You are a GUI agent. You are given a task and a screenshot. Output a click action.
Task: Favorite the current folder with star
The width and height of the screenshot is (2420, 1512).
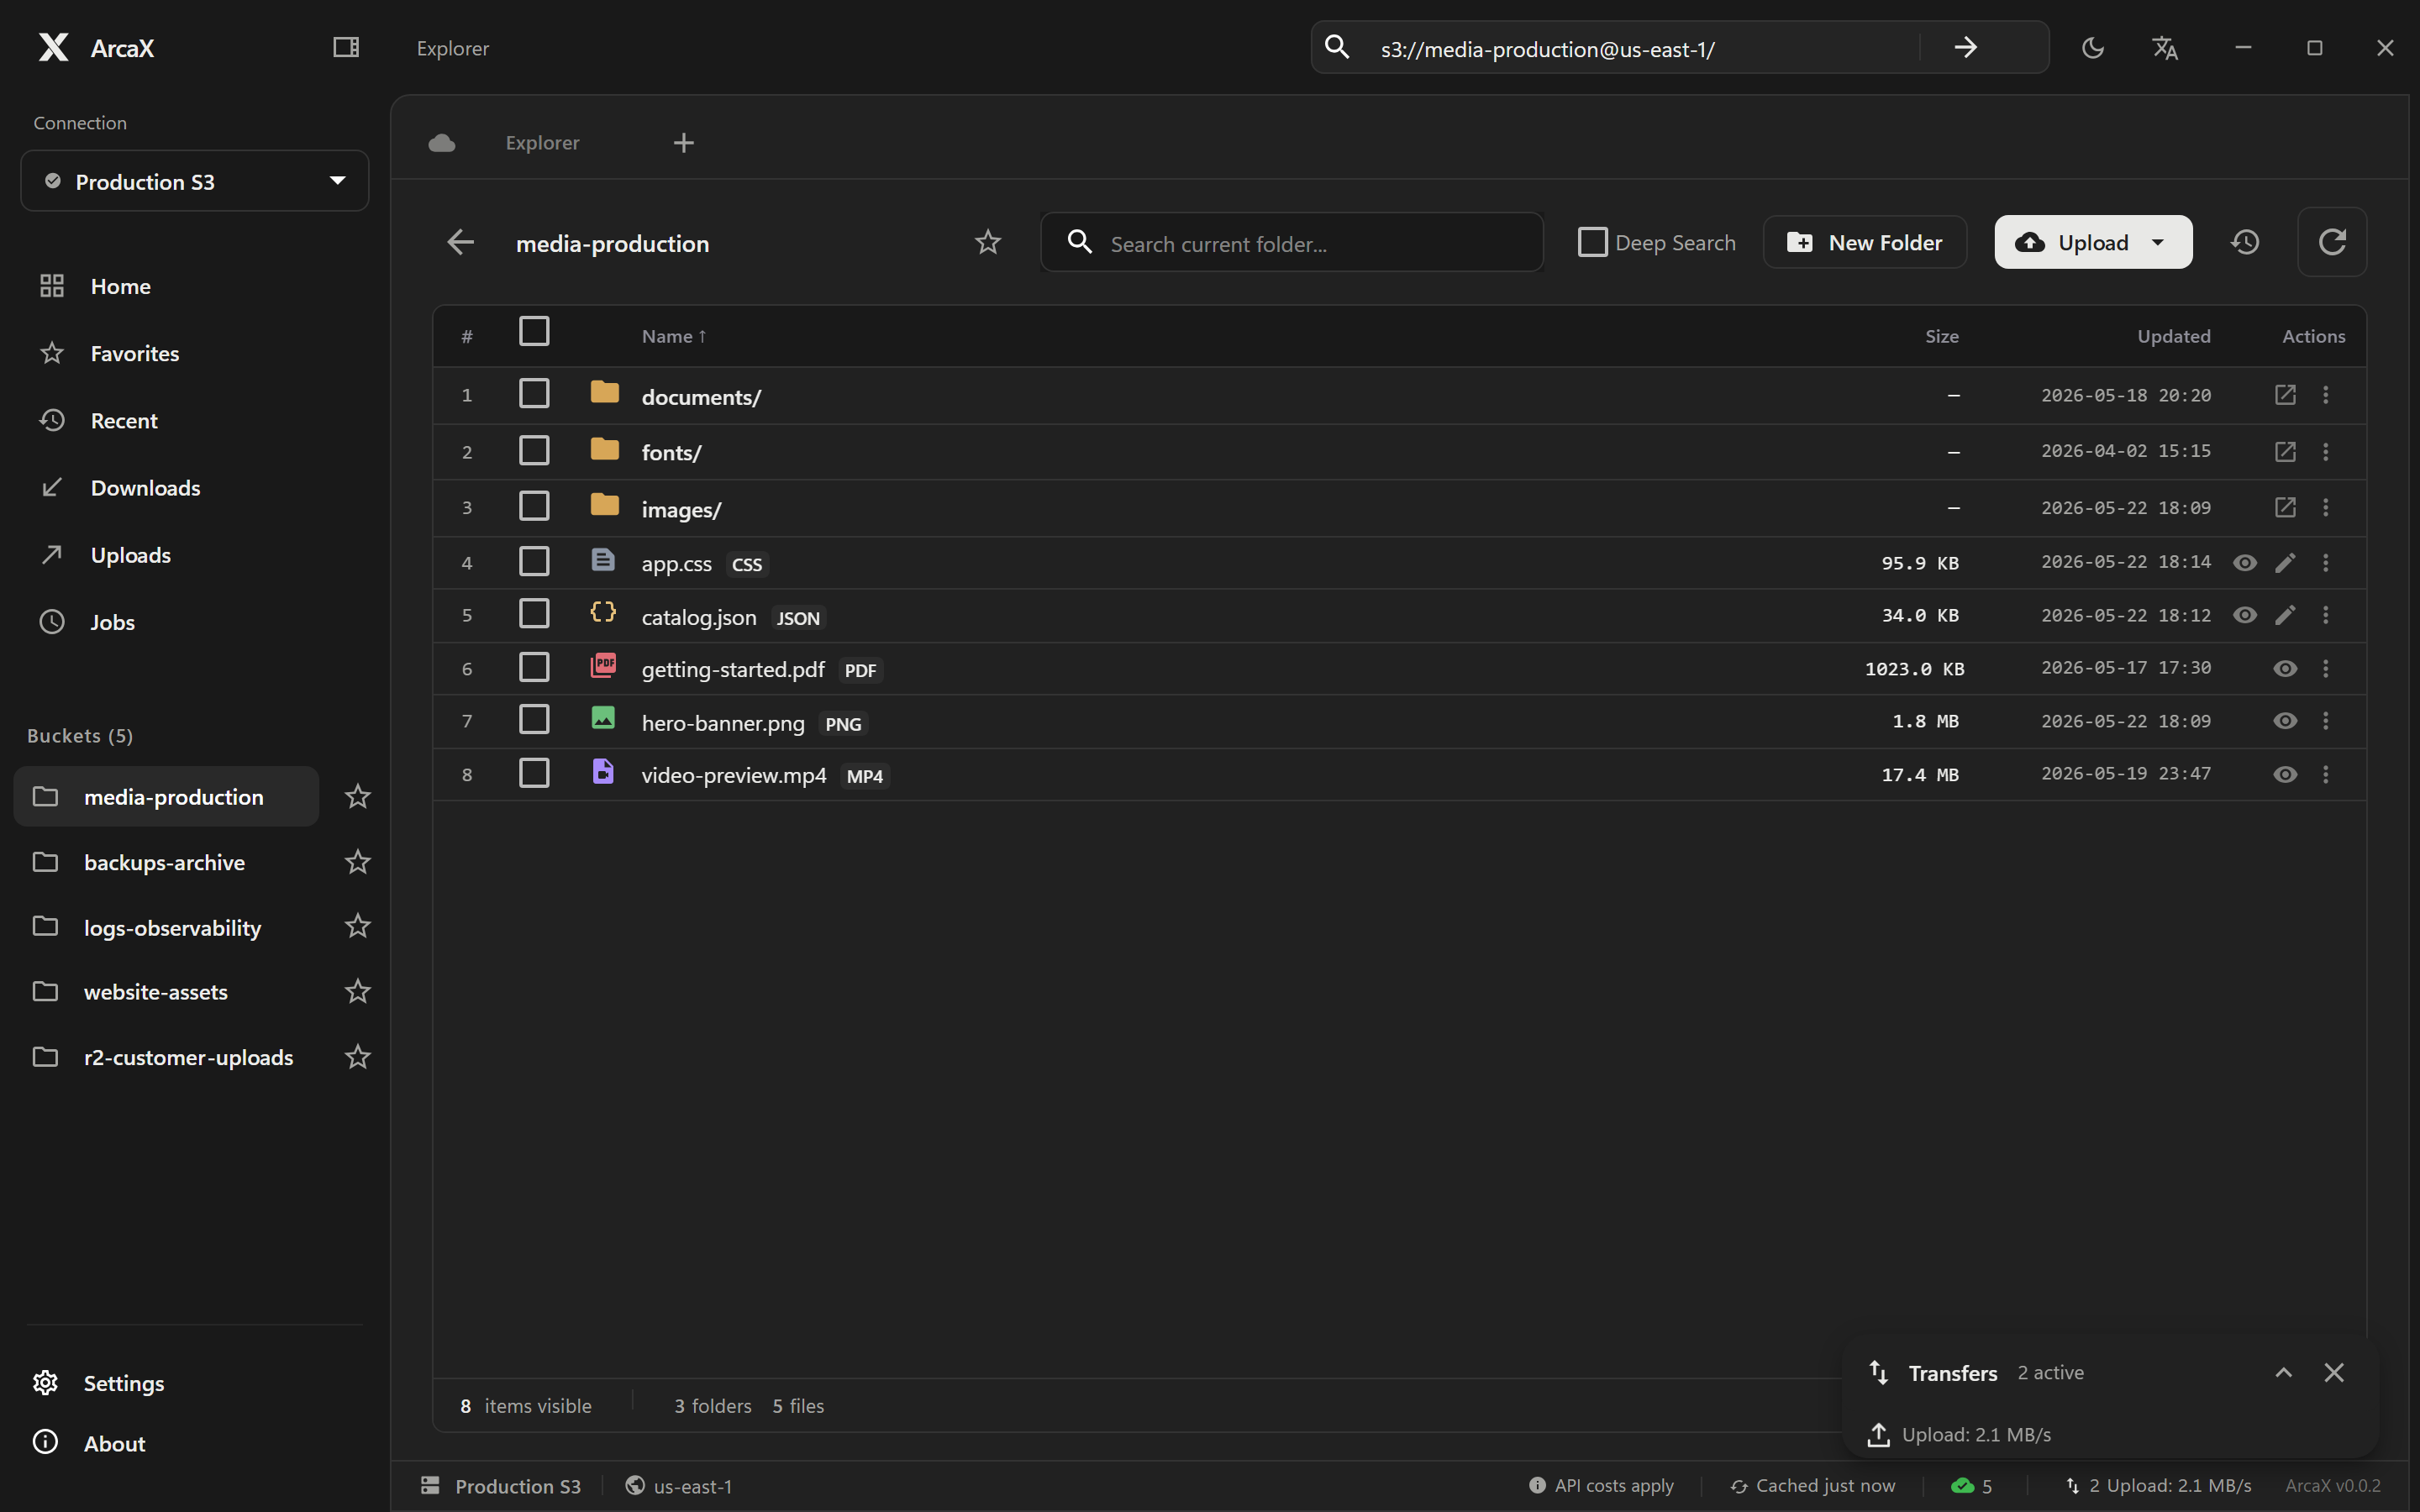pos(988,242)
